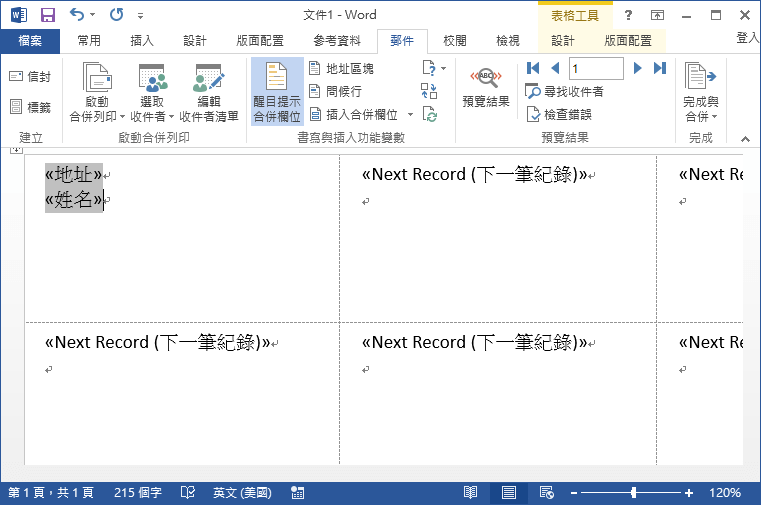Go to the next record arrow
The height and width of the screenshot is (505, 761).
point(637,69)
